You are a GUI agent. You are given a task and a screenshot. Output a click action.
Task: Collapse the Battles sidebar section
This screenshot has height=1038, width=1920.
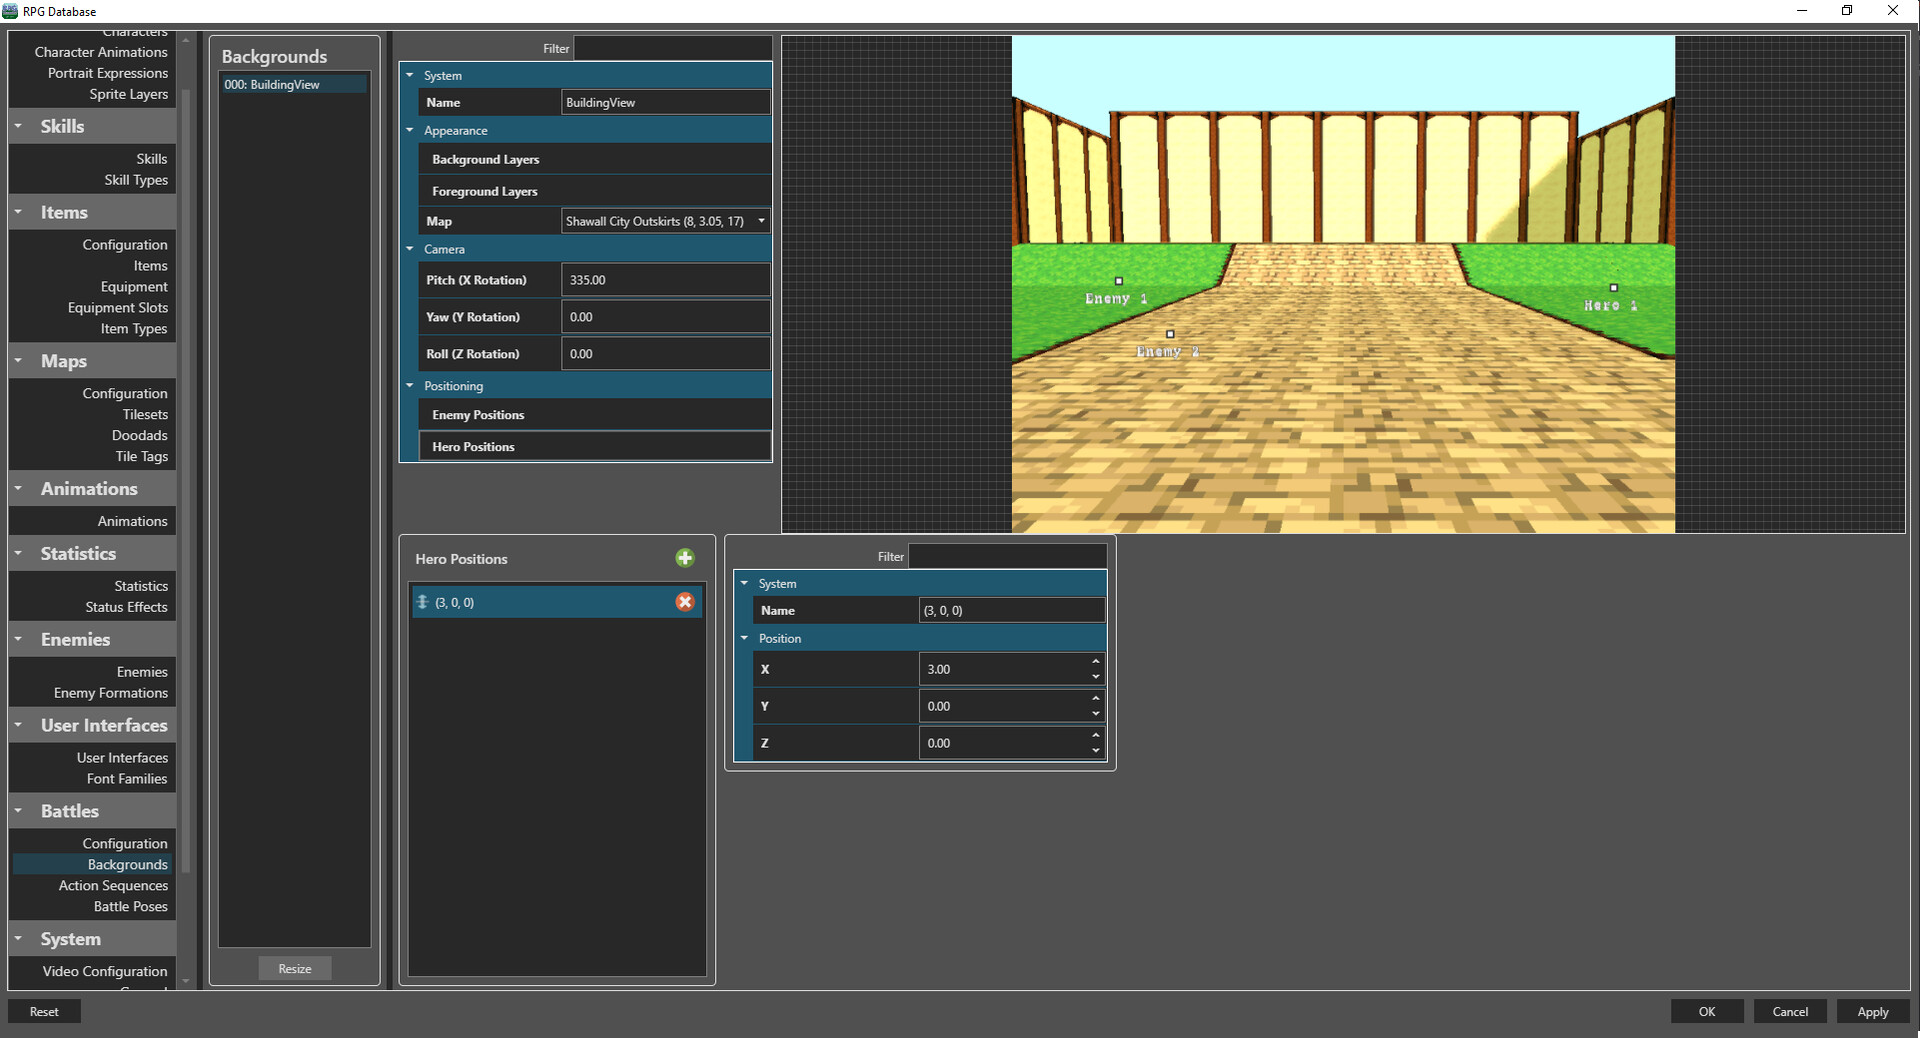pyautogui.click(x=17, y=811)
